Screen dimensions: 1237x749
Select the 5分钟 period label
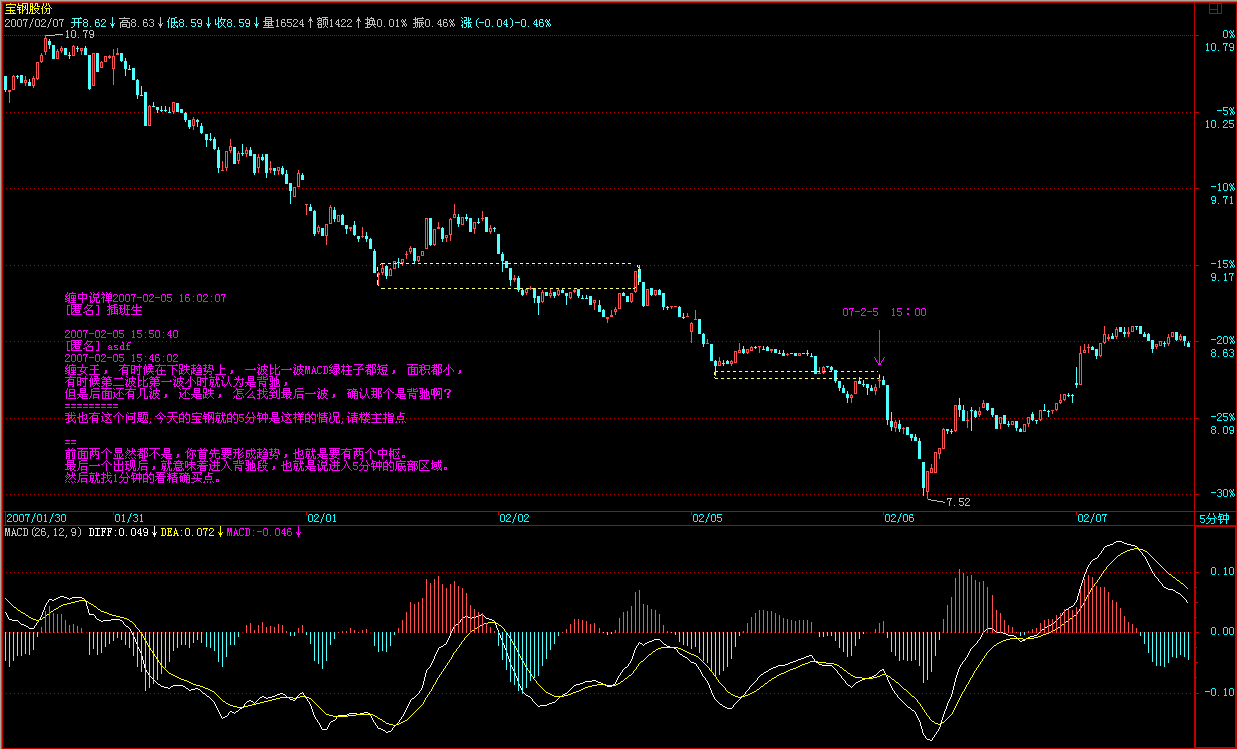click(1215, 518)
